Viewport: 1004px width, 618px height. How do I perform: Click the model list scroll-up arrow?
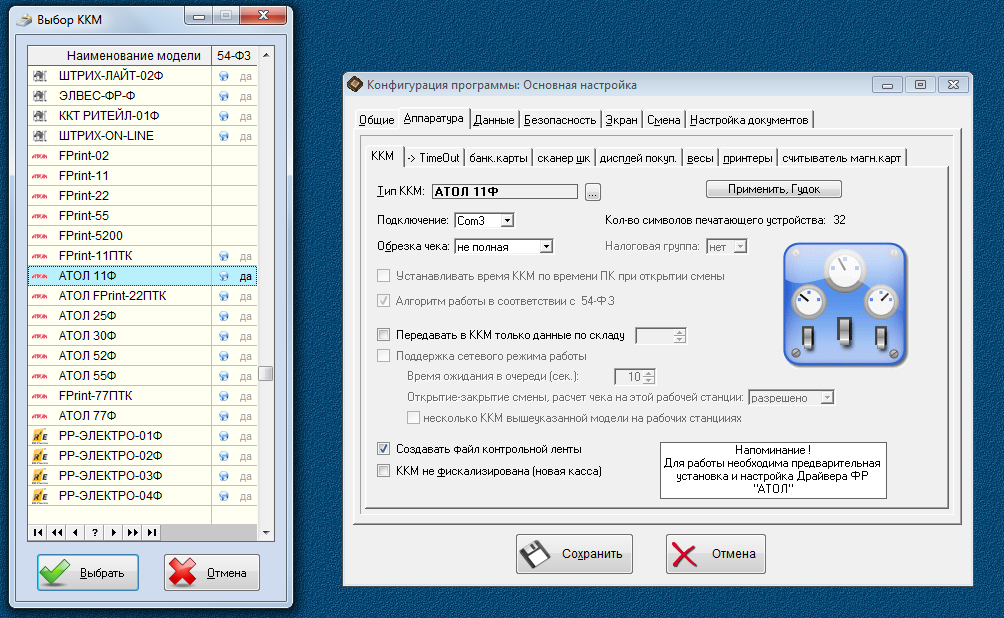point(266,55)
